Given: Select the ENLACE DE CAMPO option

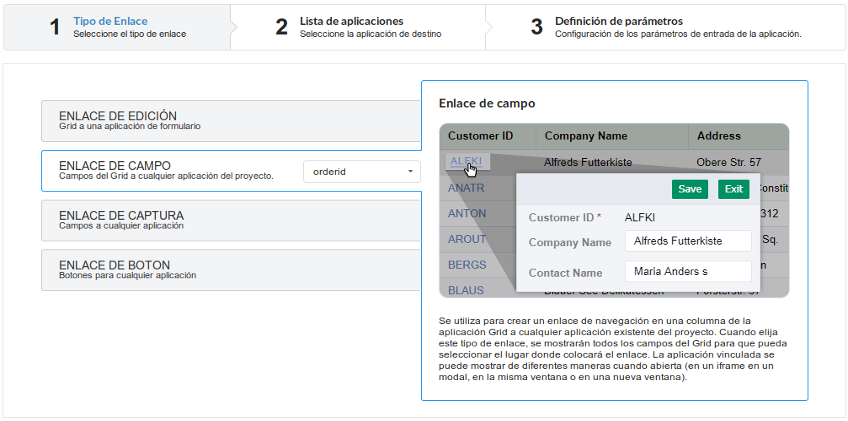Looking at the screenshot, I should [x=170, y=170].
